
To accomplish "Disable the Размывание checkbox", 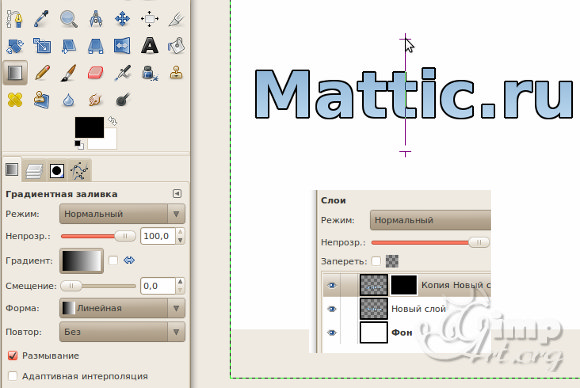I will point(13,356).
